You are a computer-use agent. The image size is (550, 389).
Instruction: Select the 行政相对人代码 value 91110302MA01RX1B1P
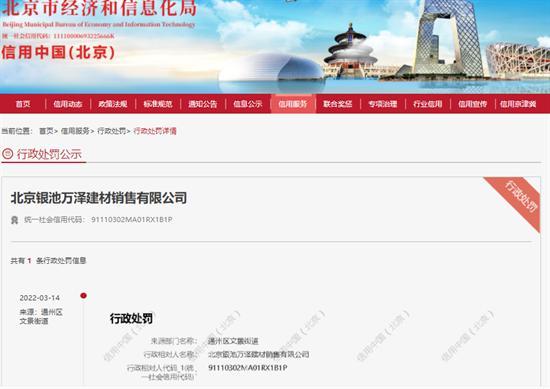(x=248, y=368)
